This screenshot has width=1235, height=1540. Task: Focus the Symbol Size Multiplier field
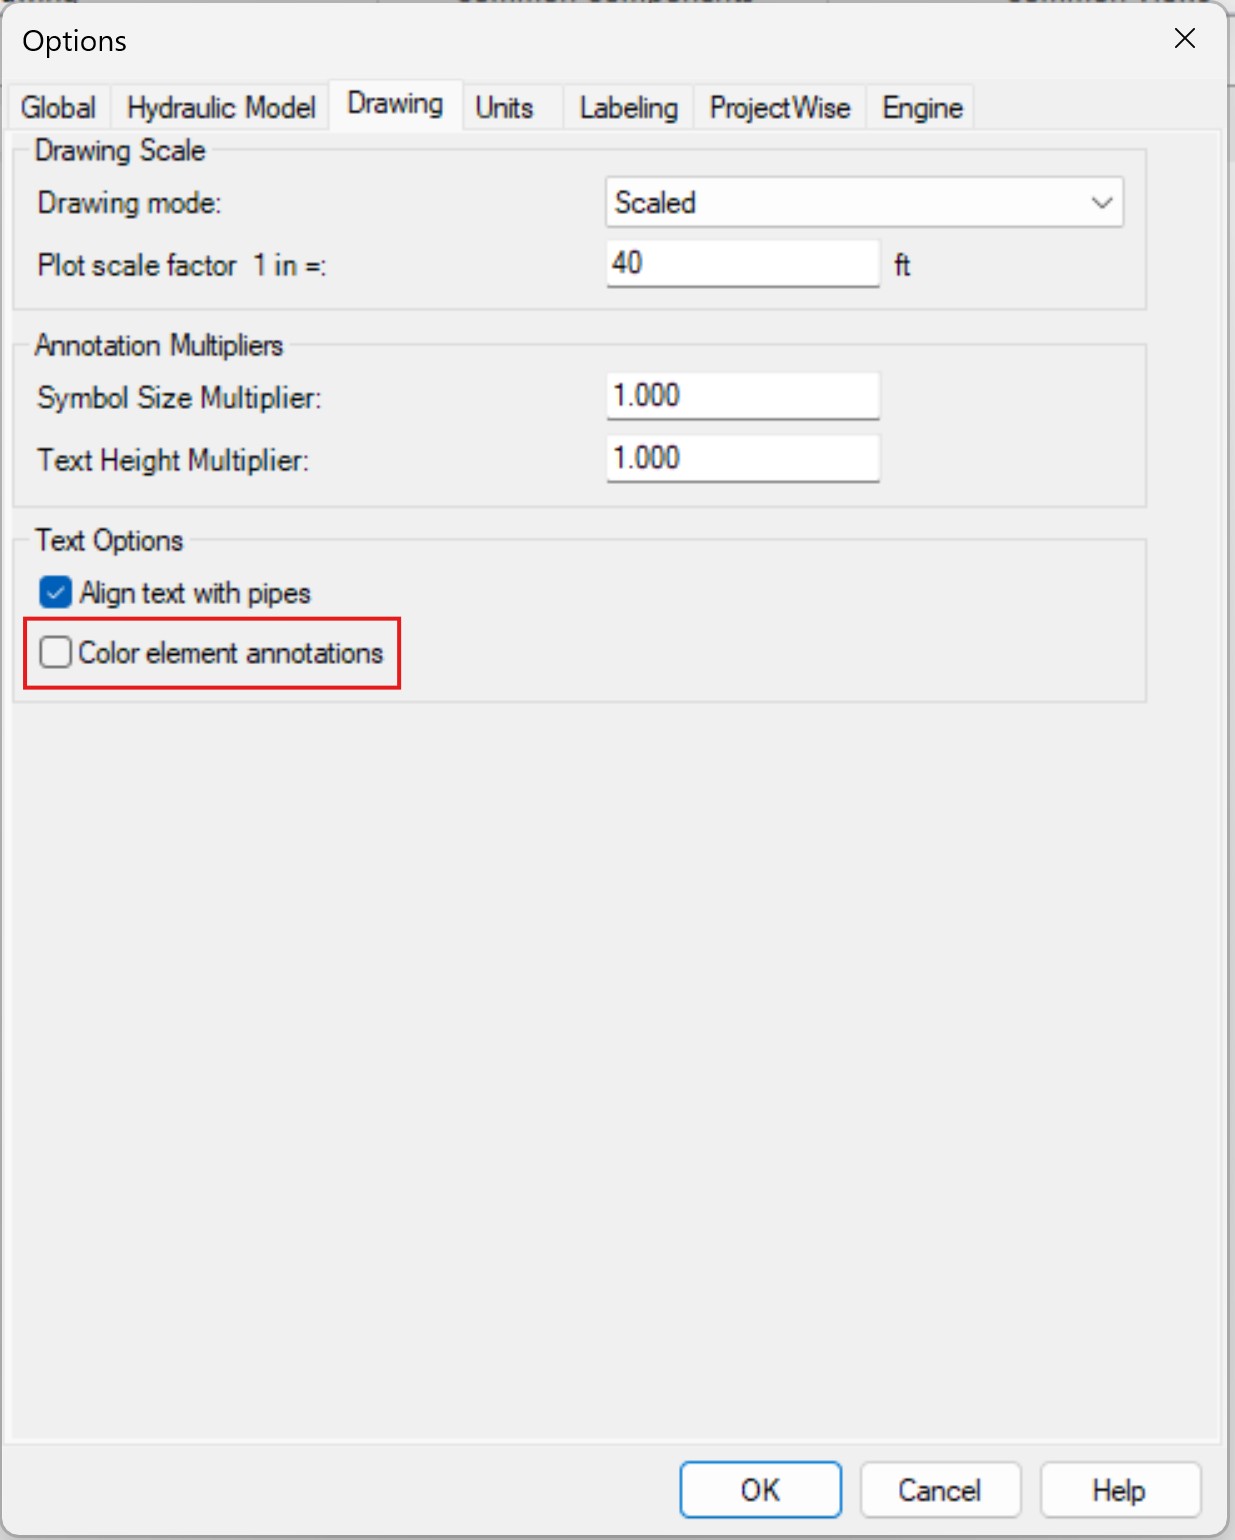pyautogui.click(x=743, y=396)
